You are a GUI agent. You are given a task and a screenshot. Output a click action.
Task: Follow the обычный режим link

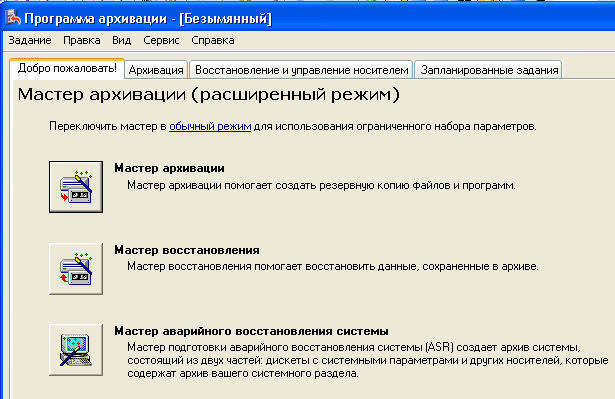[210, 126]
